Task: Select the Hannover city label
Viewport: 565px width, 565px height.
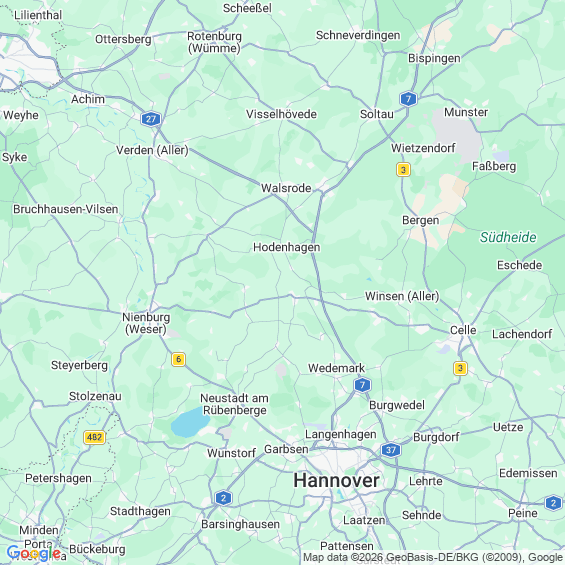Action: [x=336, y=481]
